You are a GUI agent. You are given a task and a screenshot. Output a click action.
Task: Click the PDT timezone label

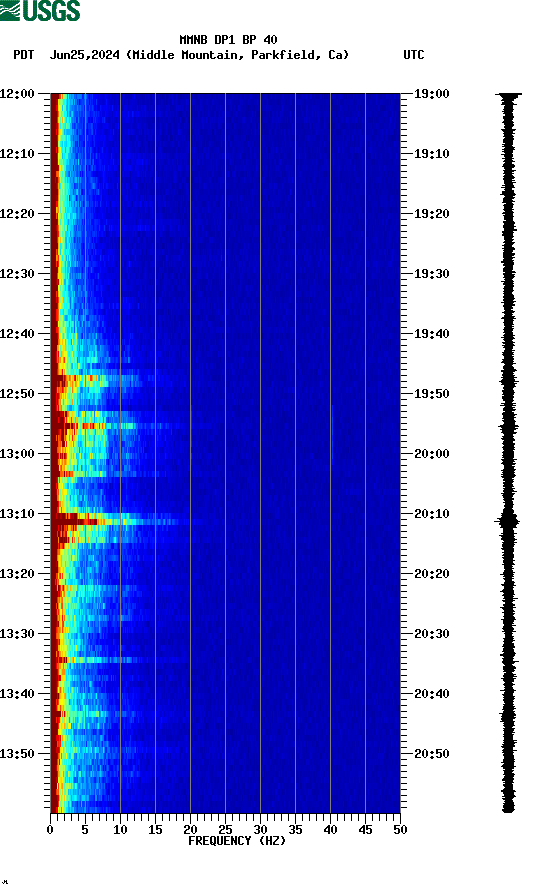[23, 55]
